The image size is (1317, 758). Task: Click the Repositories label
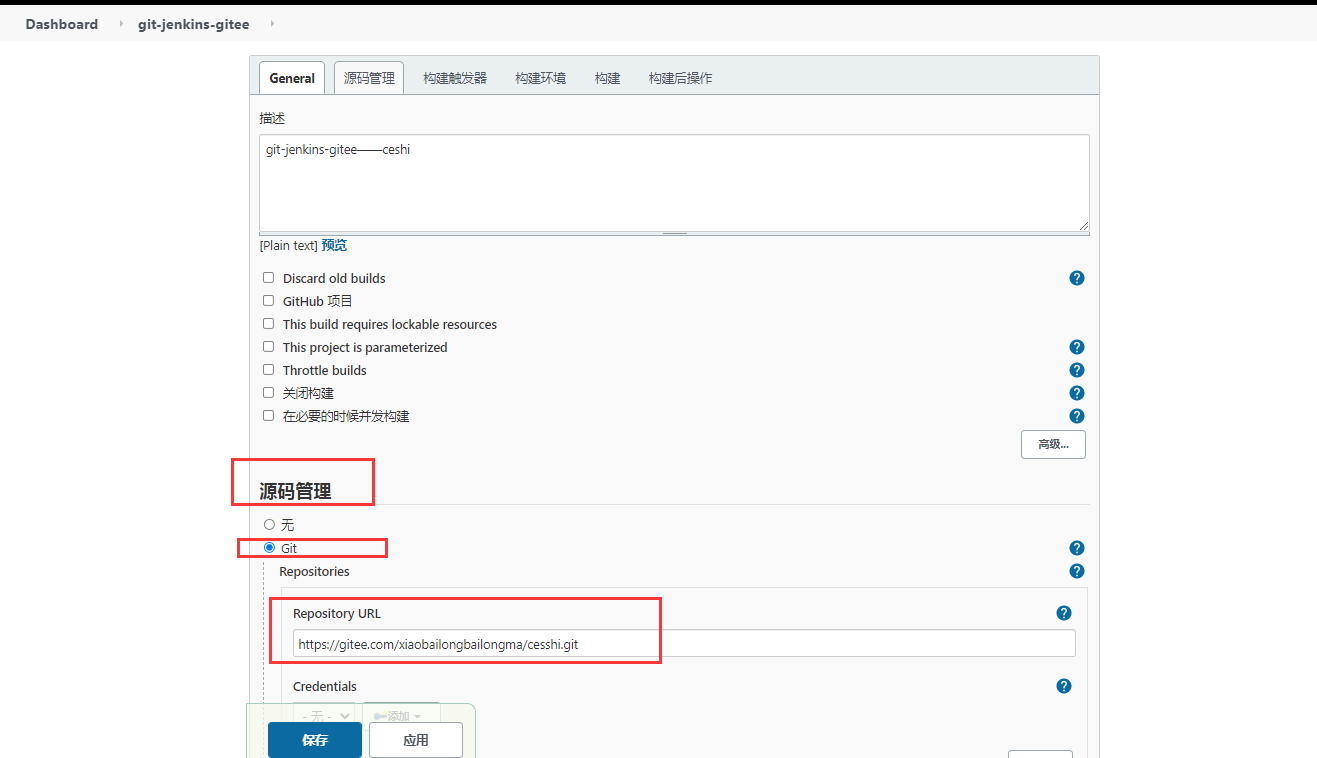[x=314, y=571]
